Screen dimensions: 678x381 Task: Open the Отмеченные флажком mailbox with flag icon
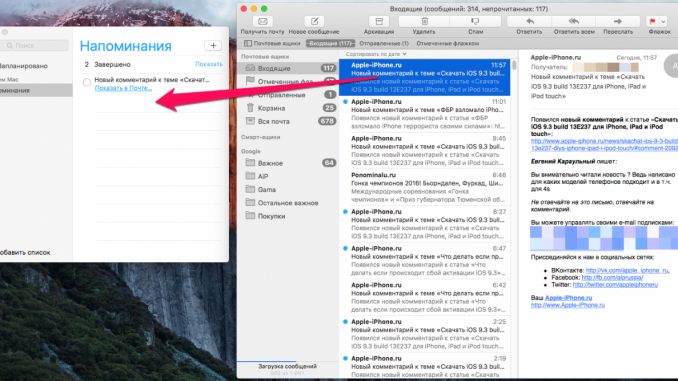pyautogui.click(x=288, y=81)
